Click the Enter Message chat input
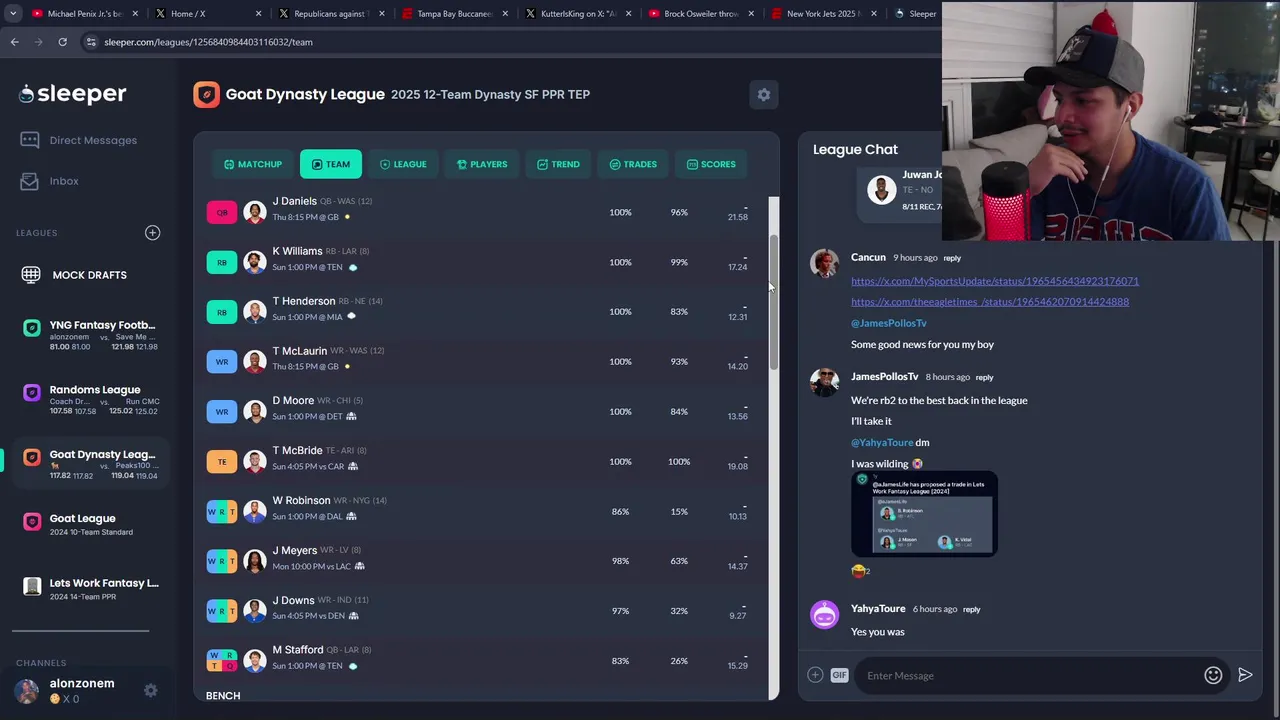Image resolution: width=1280 pixels, height=720 pixels. tap(1030, 676)
